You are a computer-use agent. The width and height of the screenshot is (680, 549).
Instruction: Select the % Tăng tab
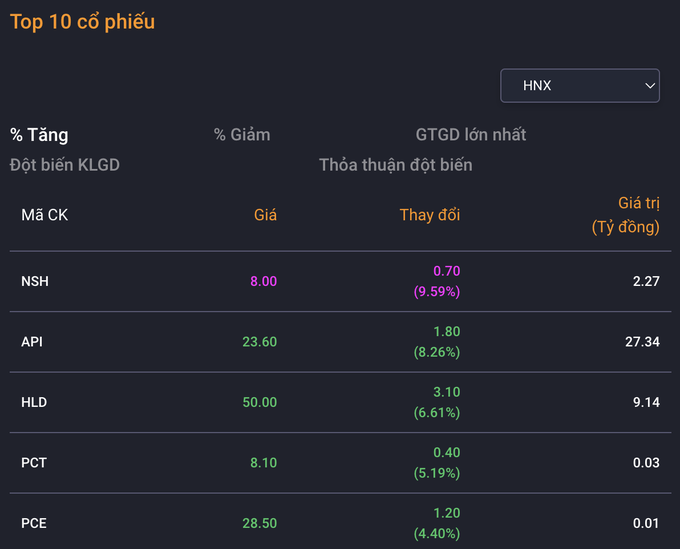(39, 135)
